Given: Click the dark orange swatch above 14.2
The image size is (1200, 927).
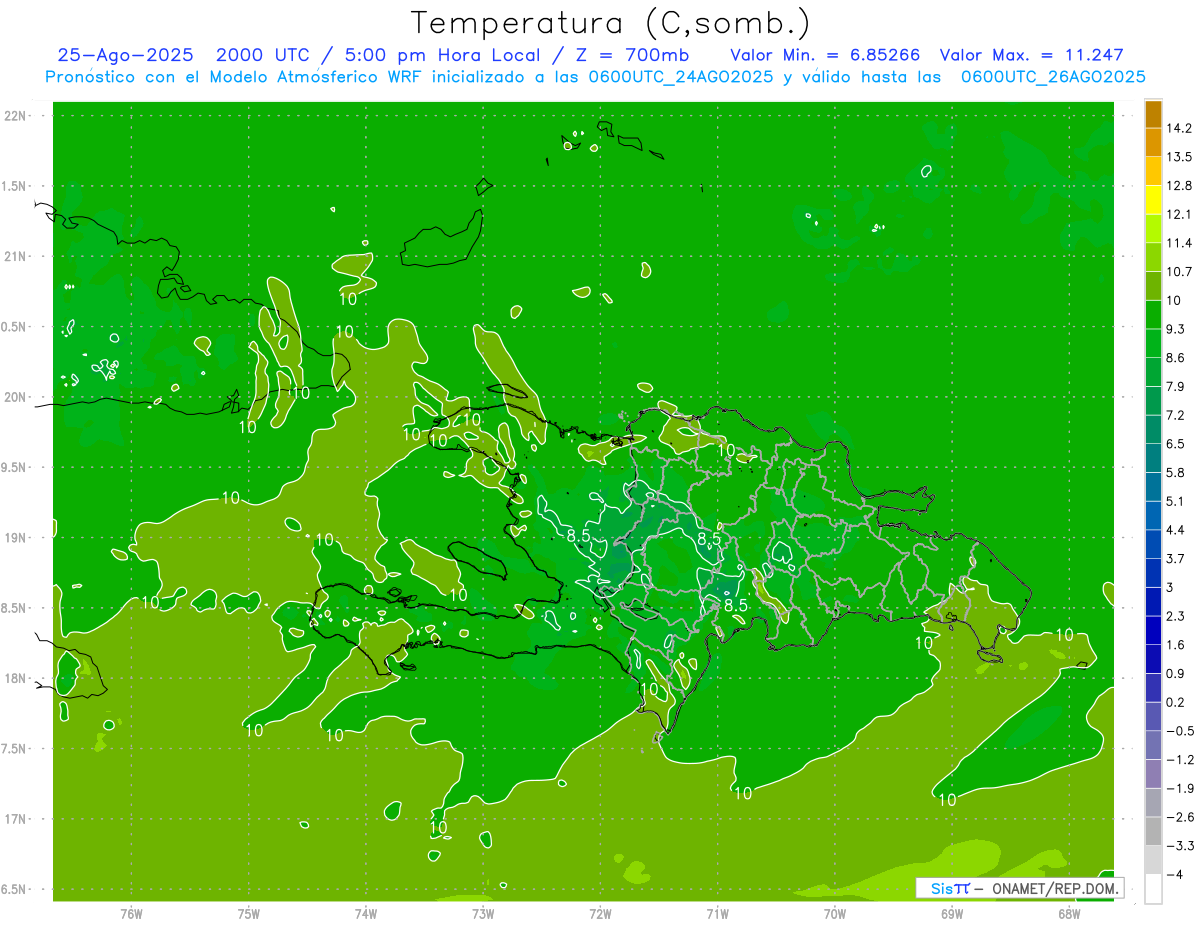Looking at the screenshot, I should (1153, 114).
